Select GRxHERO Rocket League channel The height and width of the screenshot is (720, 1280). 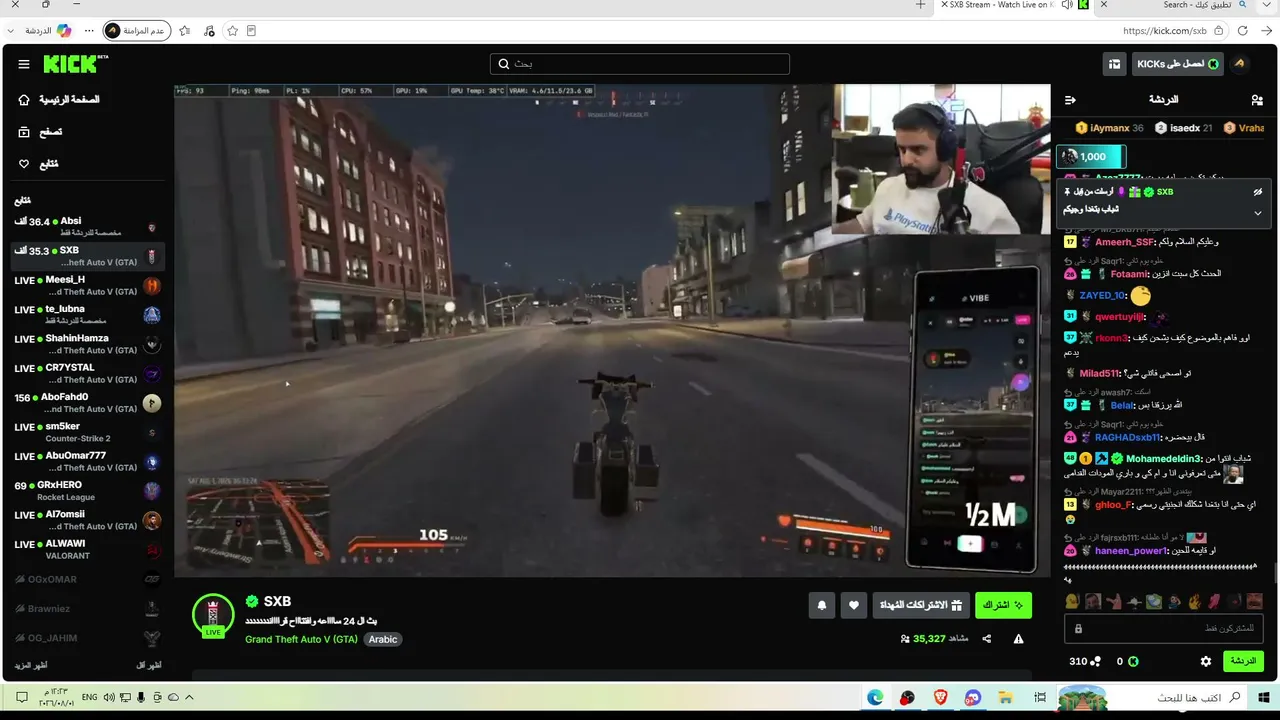click(88, 491)
